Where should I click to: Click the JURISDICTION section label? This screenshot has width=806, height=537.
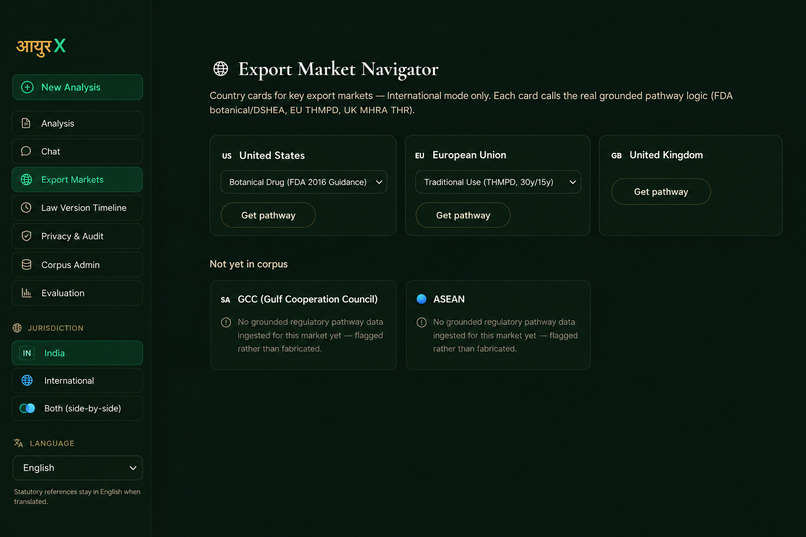point(56,328)
